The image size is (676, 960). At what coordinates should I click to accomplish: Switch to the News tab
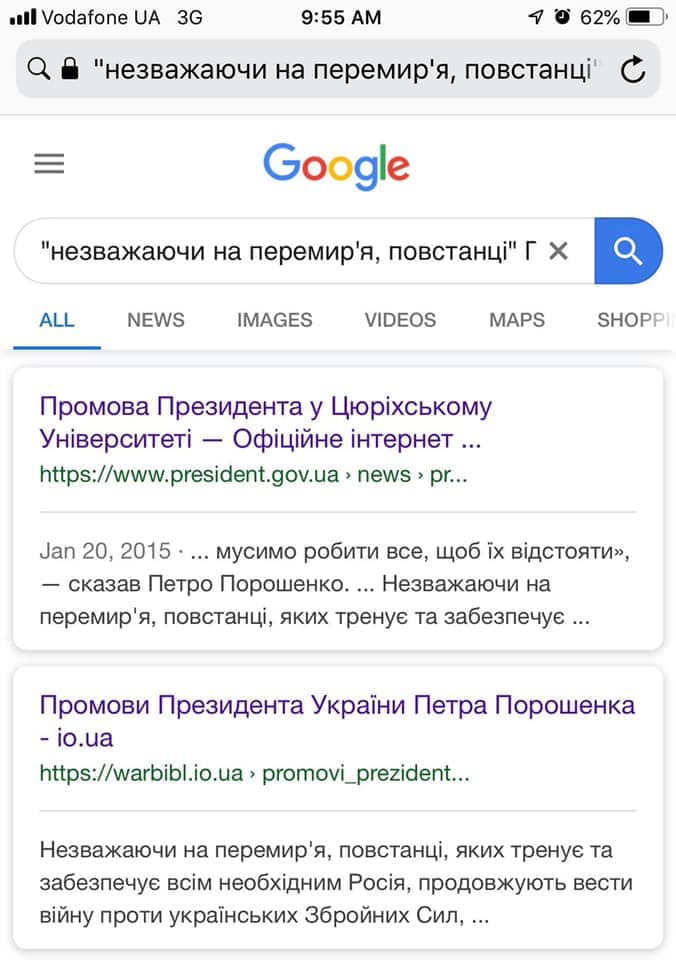pos(155,320)
